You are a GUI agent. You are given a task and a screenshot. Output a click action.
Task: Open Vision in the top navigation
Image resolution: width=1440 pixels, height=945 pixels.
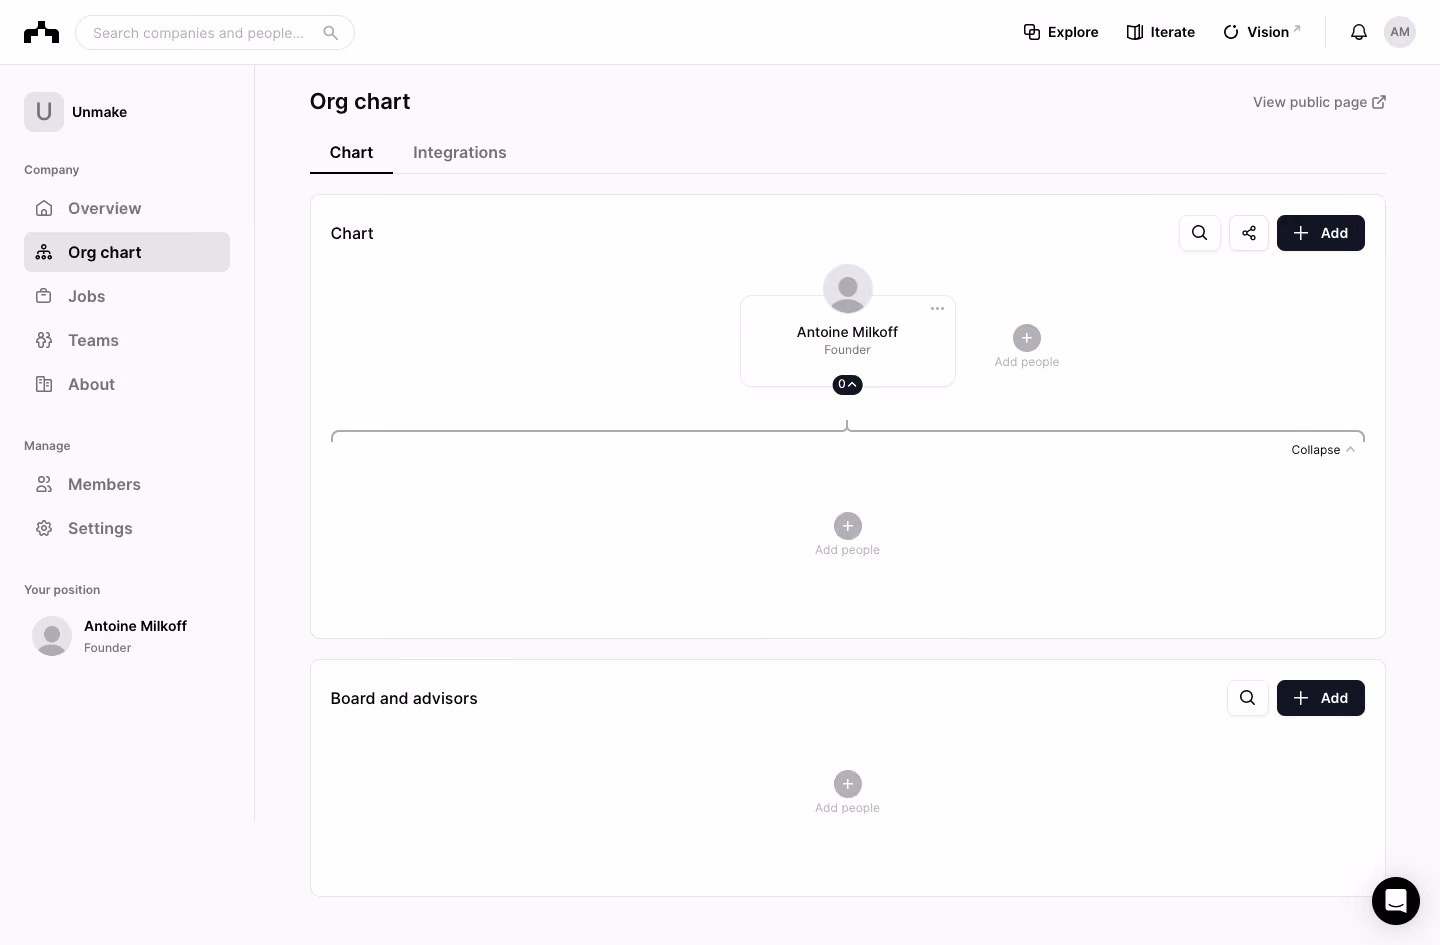[1262, 32]
